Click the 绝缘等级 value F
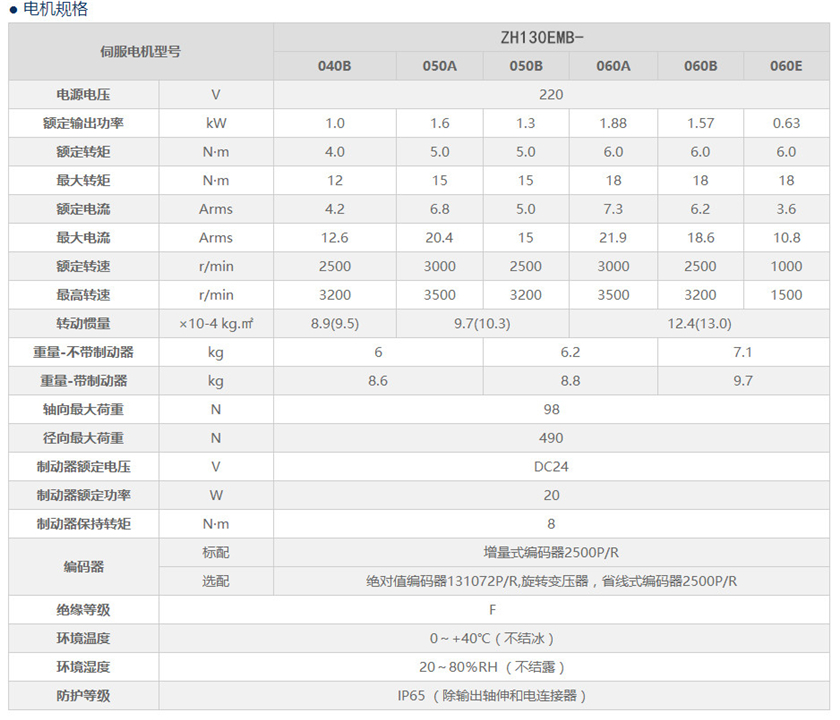 [493, 609]
